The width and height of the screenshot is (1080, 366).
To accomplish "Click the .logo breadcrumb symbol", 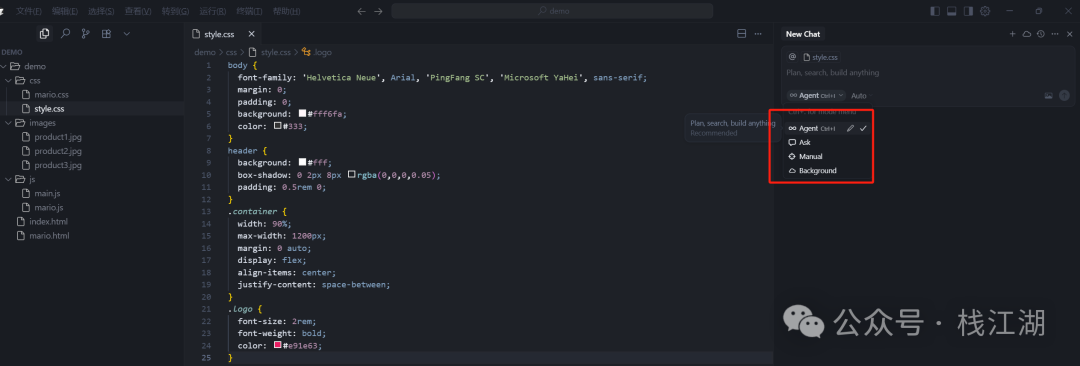I will [317, 52].
